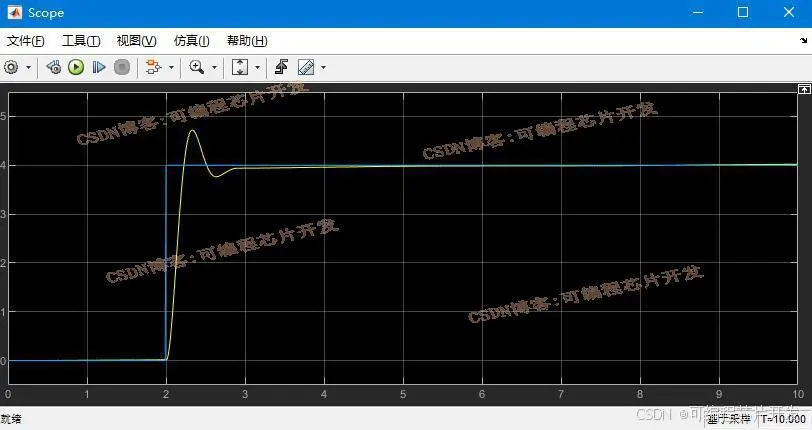Select the zoom in magnifier tool
Viewport: 812px width, 430px height.
(x=197, y=67)
